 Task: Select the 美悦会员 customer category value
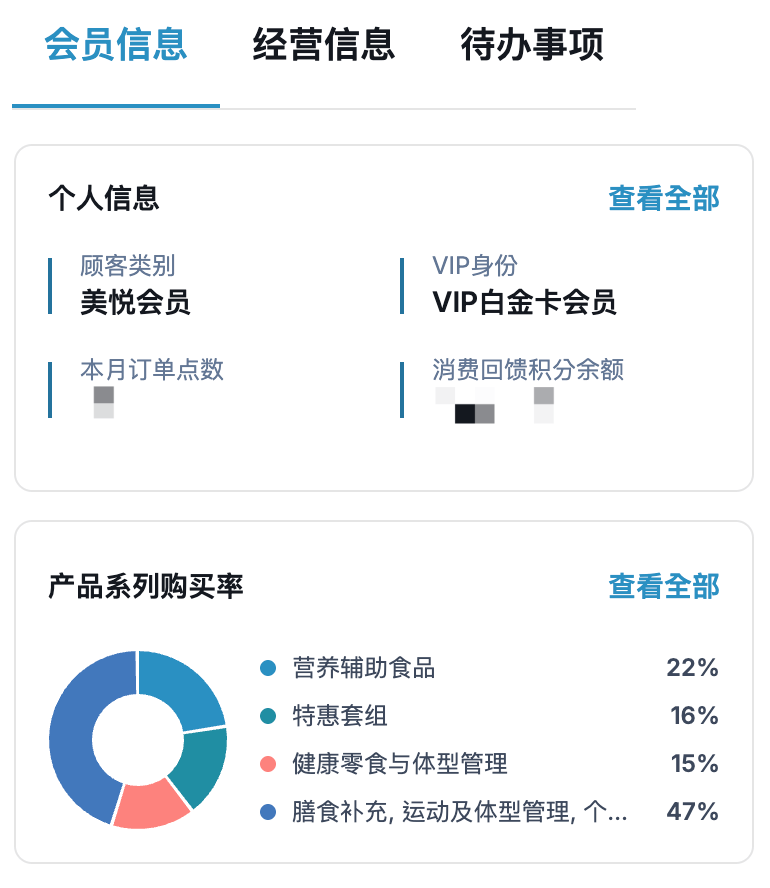[135, 302]
